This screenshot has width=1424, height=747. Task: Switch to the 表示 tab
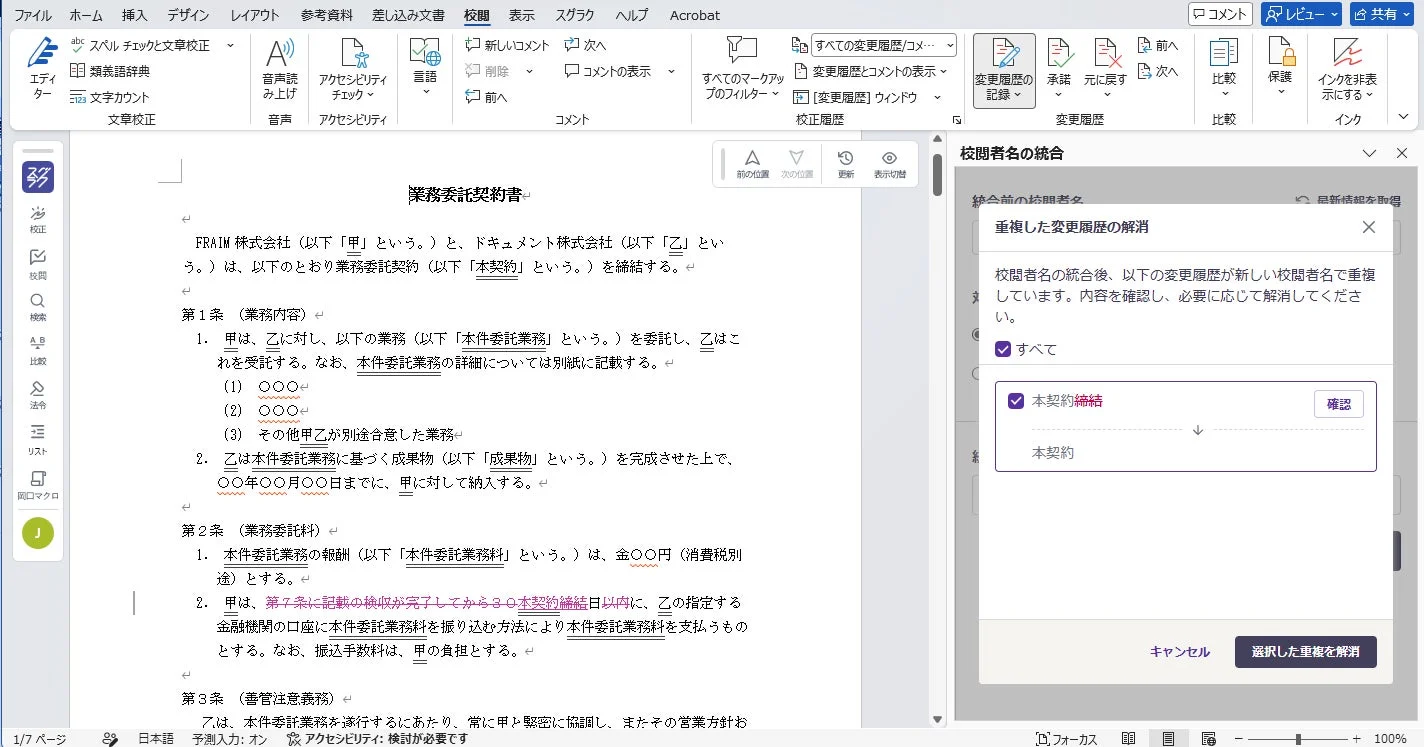[521, 15]
